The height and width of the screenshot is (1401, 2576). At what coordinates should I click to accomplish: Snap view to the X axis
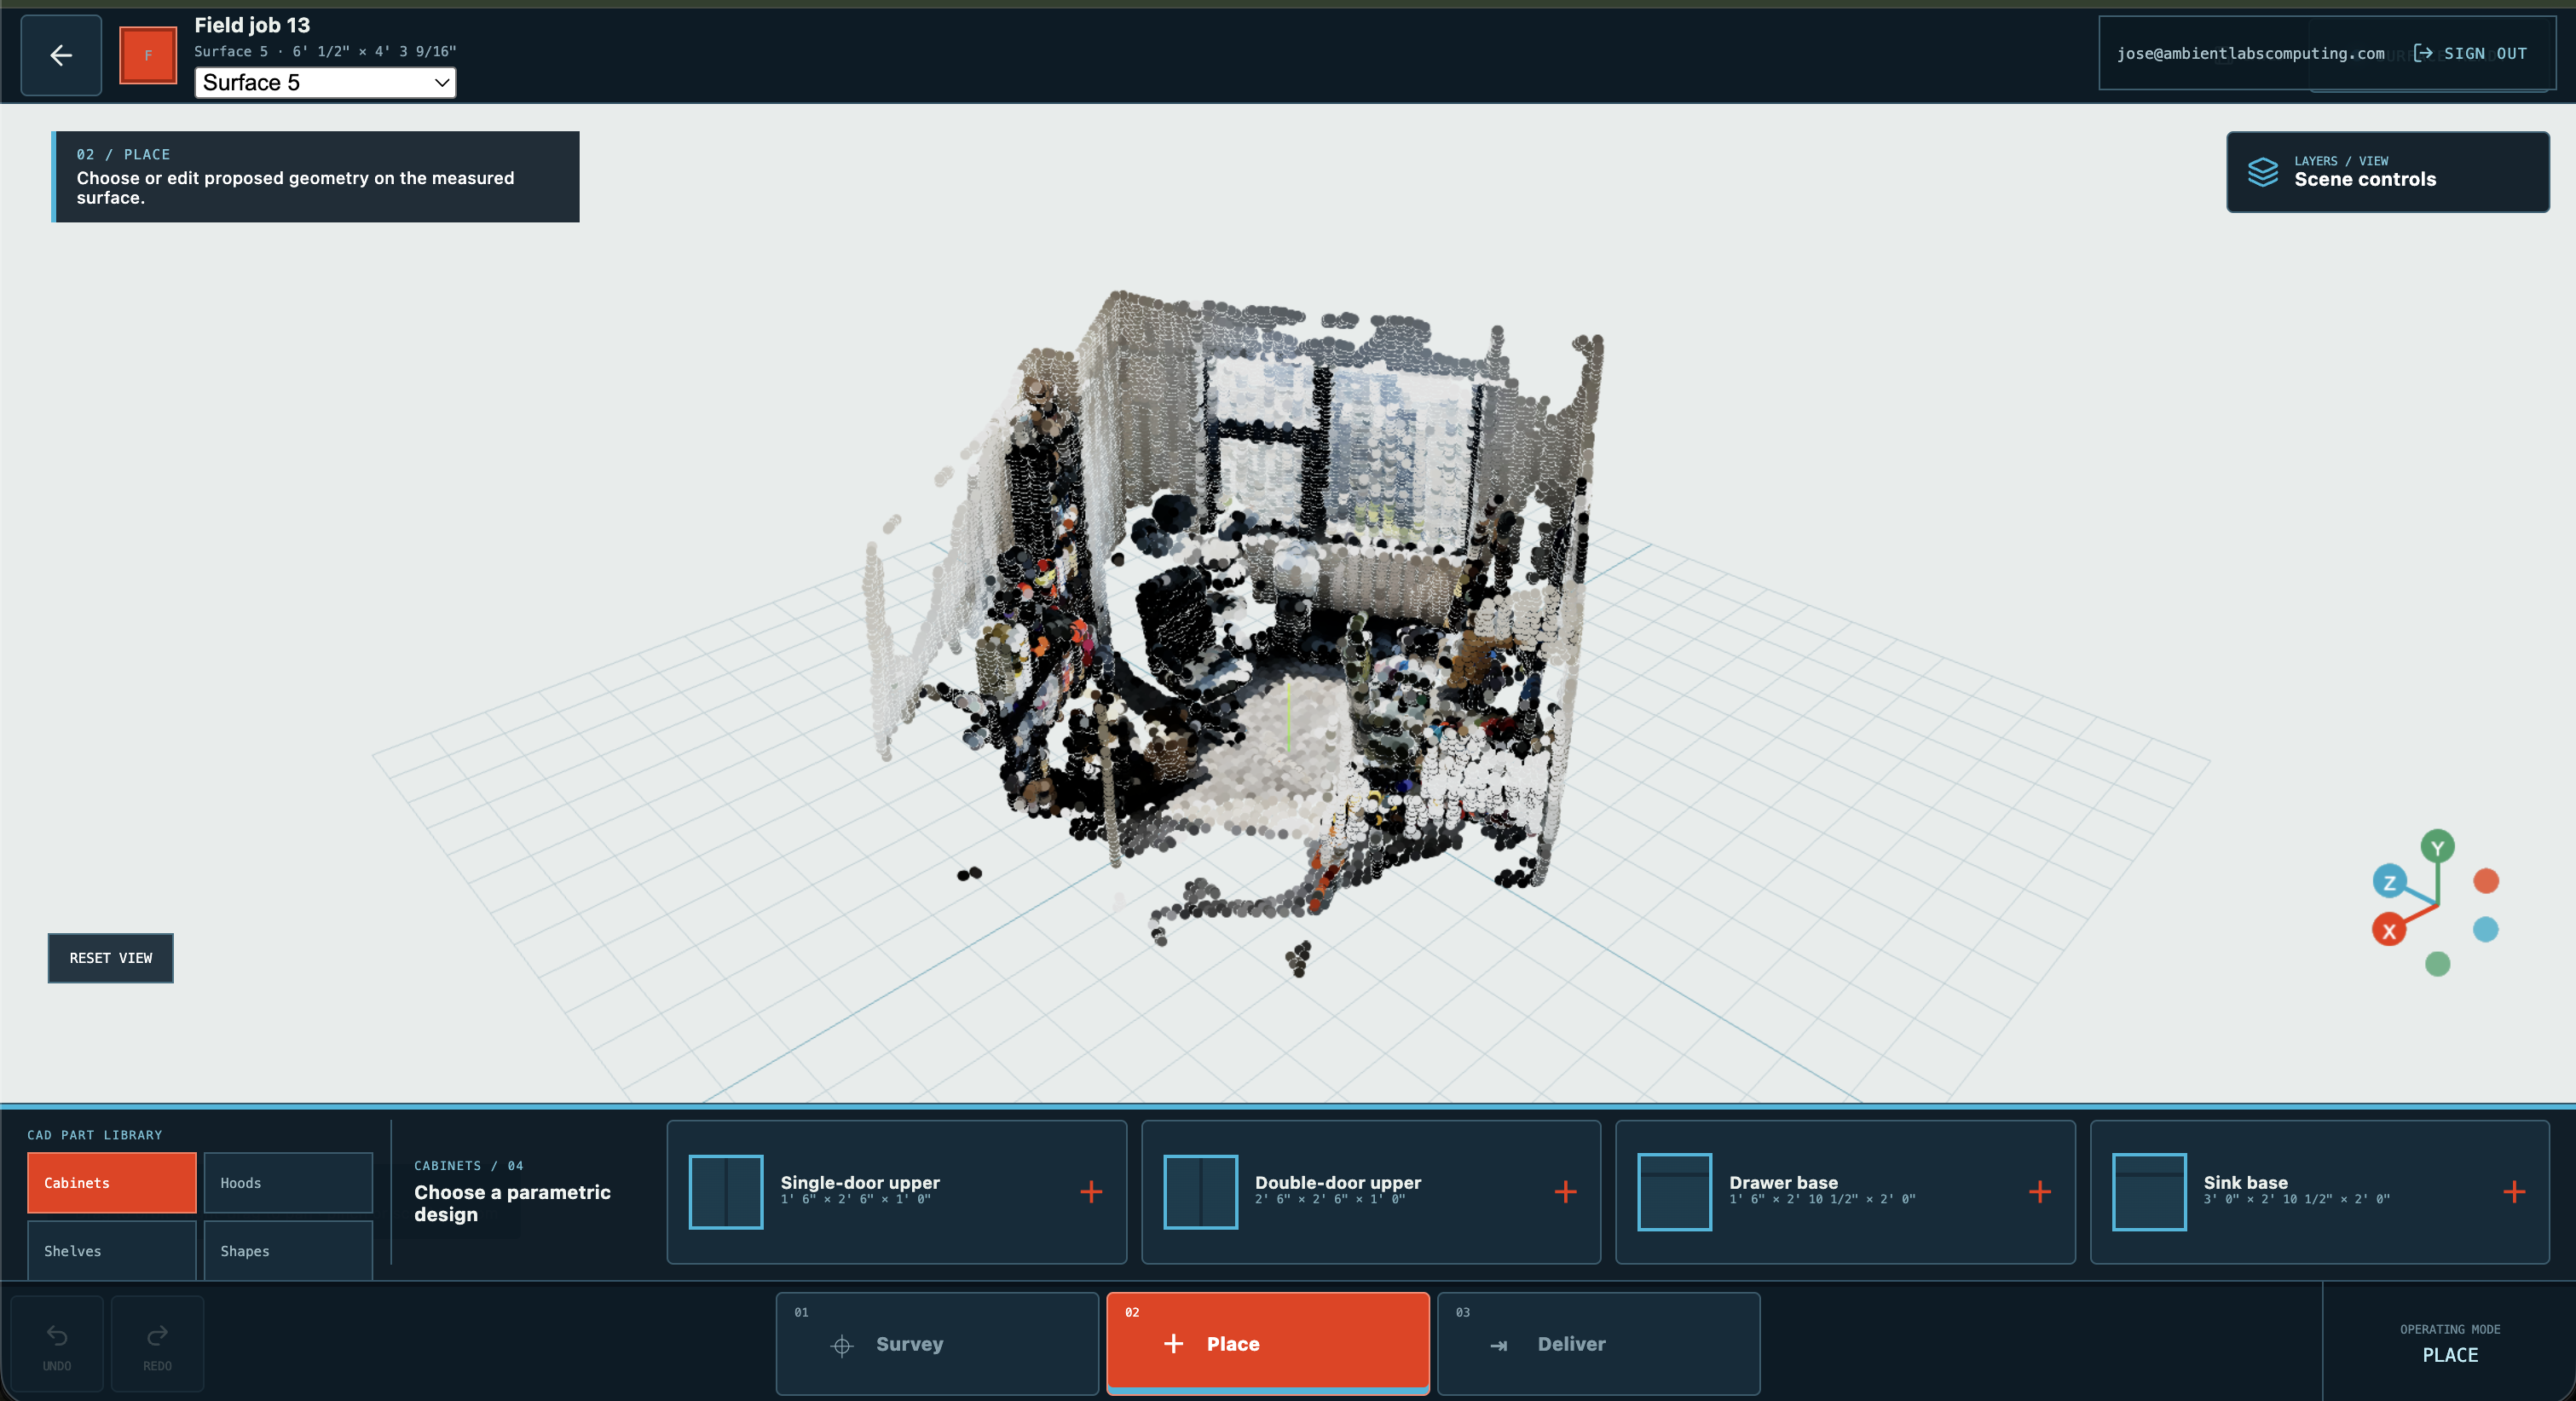click(x=2388, y=930)
